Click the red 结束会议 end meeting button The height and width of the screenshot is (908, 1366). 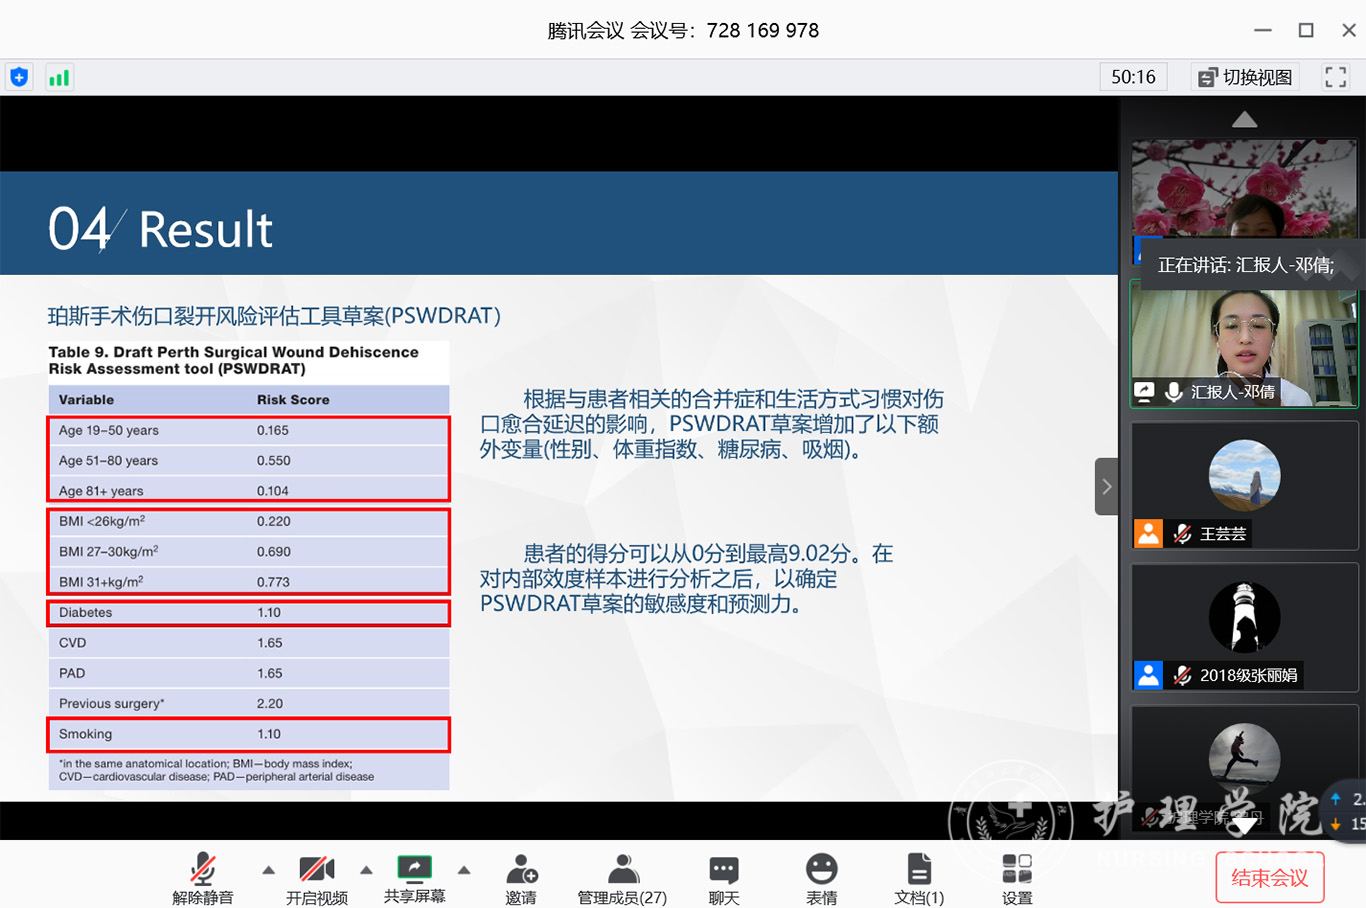pyautogui.click(x=1269, y=878)
